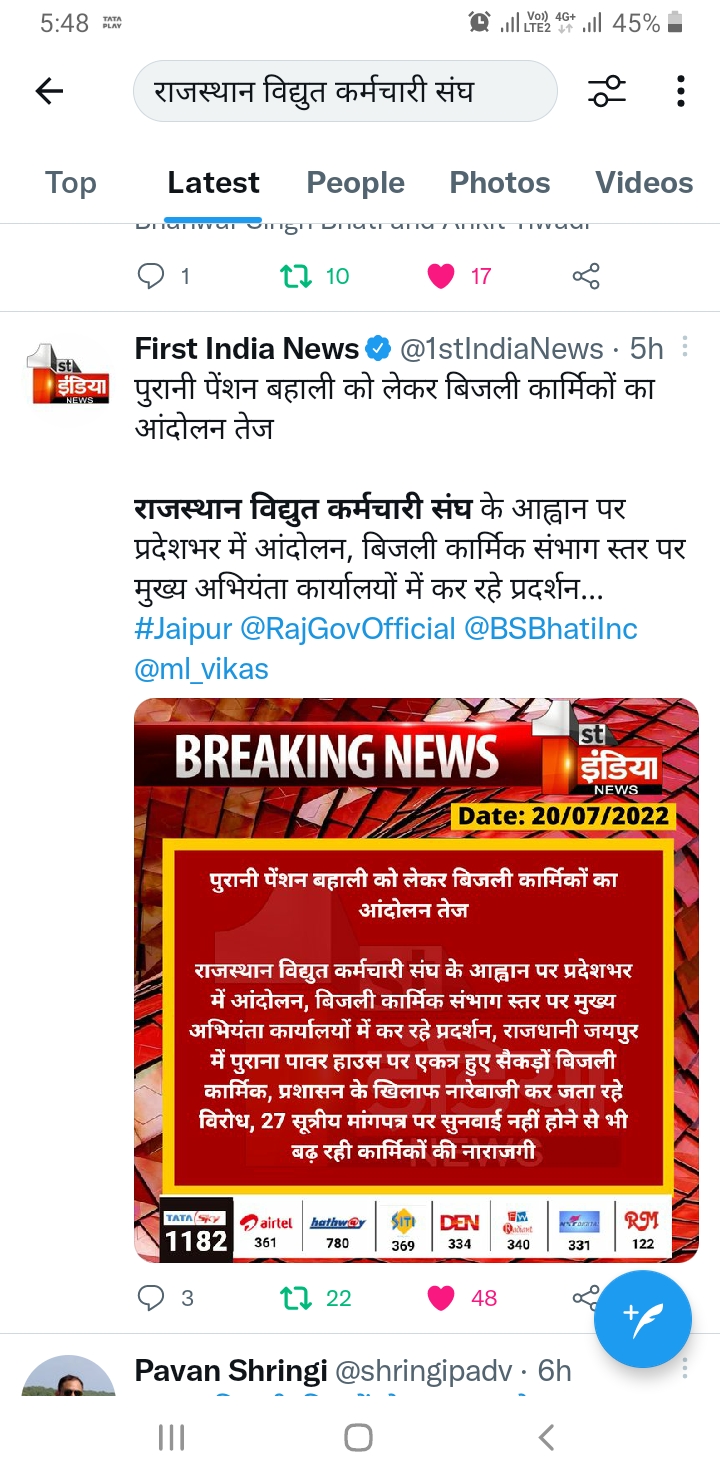Open the Photos tab
The image size is (720, 1480).
tap(499, 183)
